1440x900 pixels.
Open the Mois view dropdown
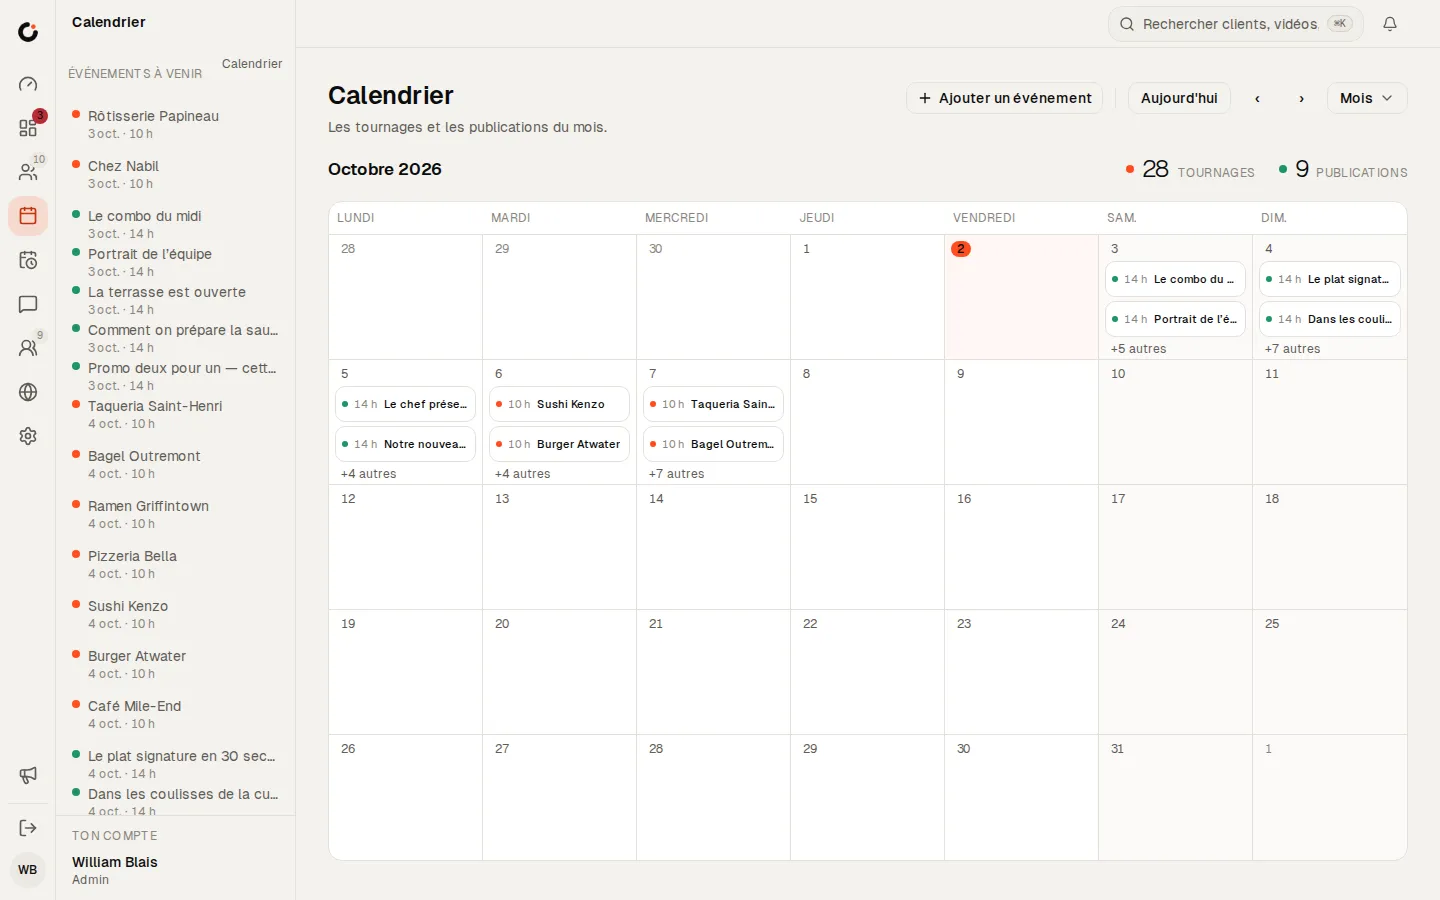(x=1367, y=98)
